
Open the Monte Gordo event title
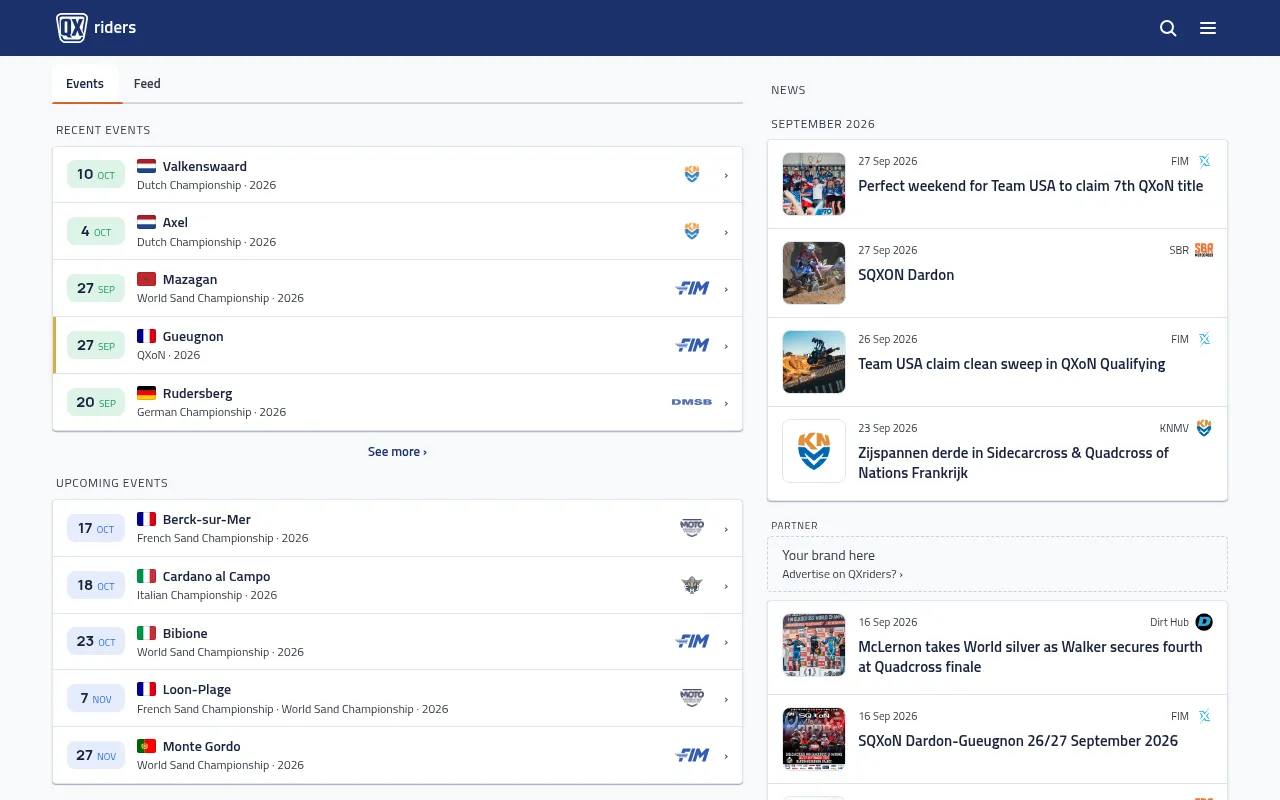(x=202, y=746)
